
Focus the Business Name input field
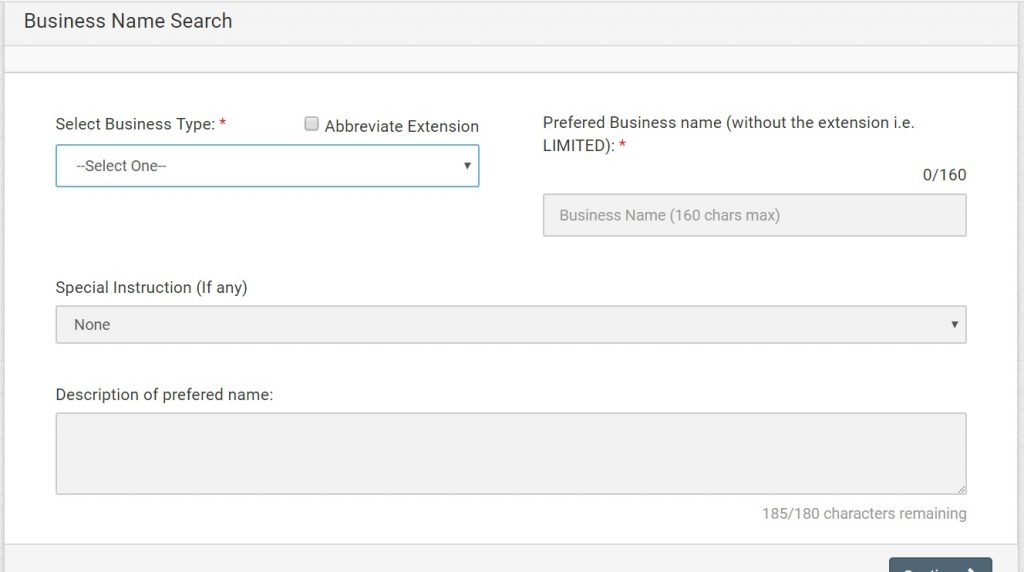pos(754,215)
